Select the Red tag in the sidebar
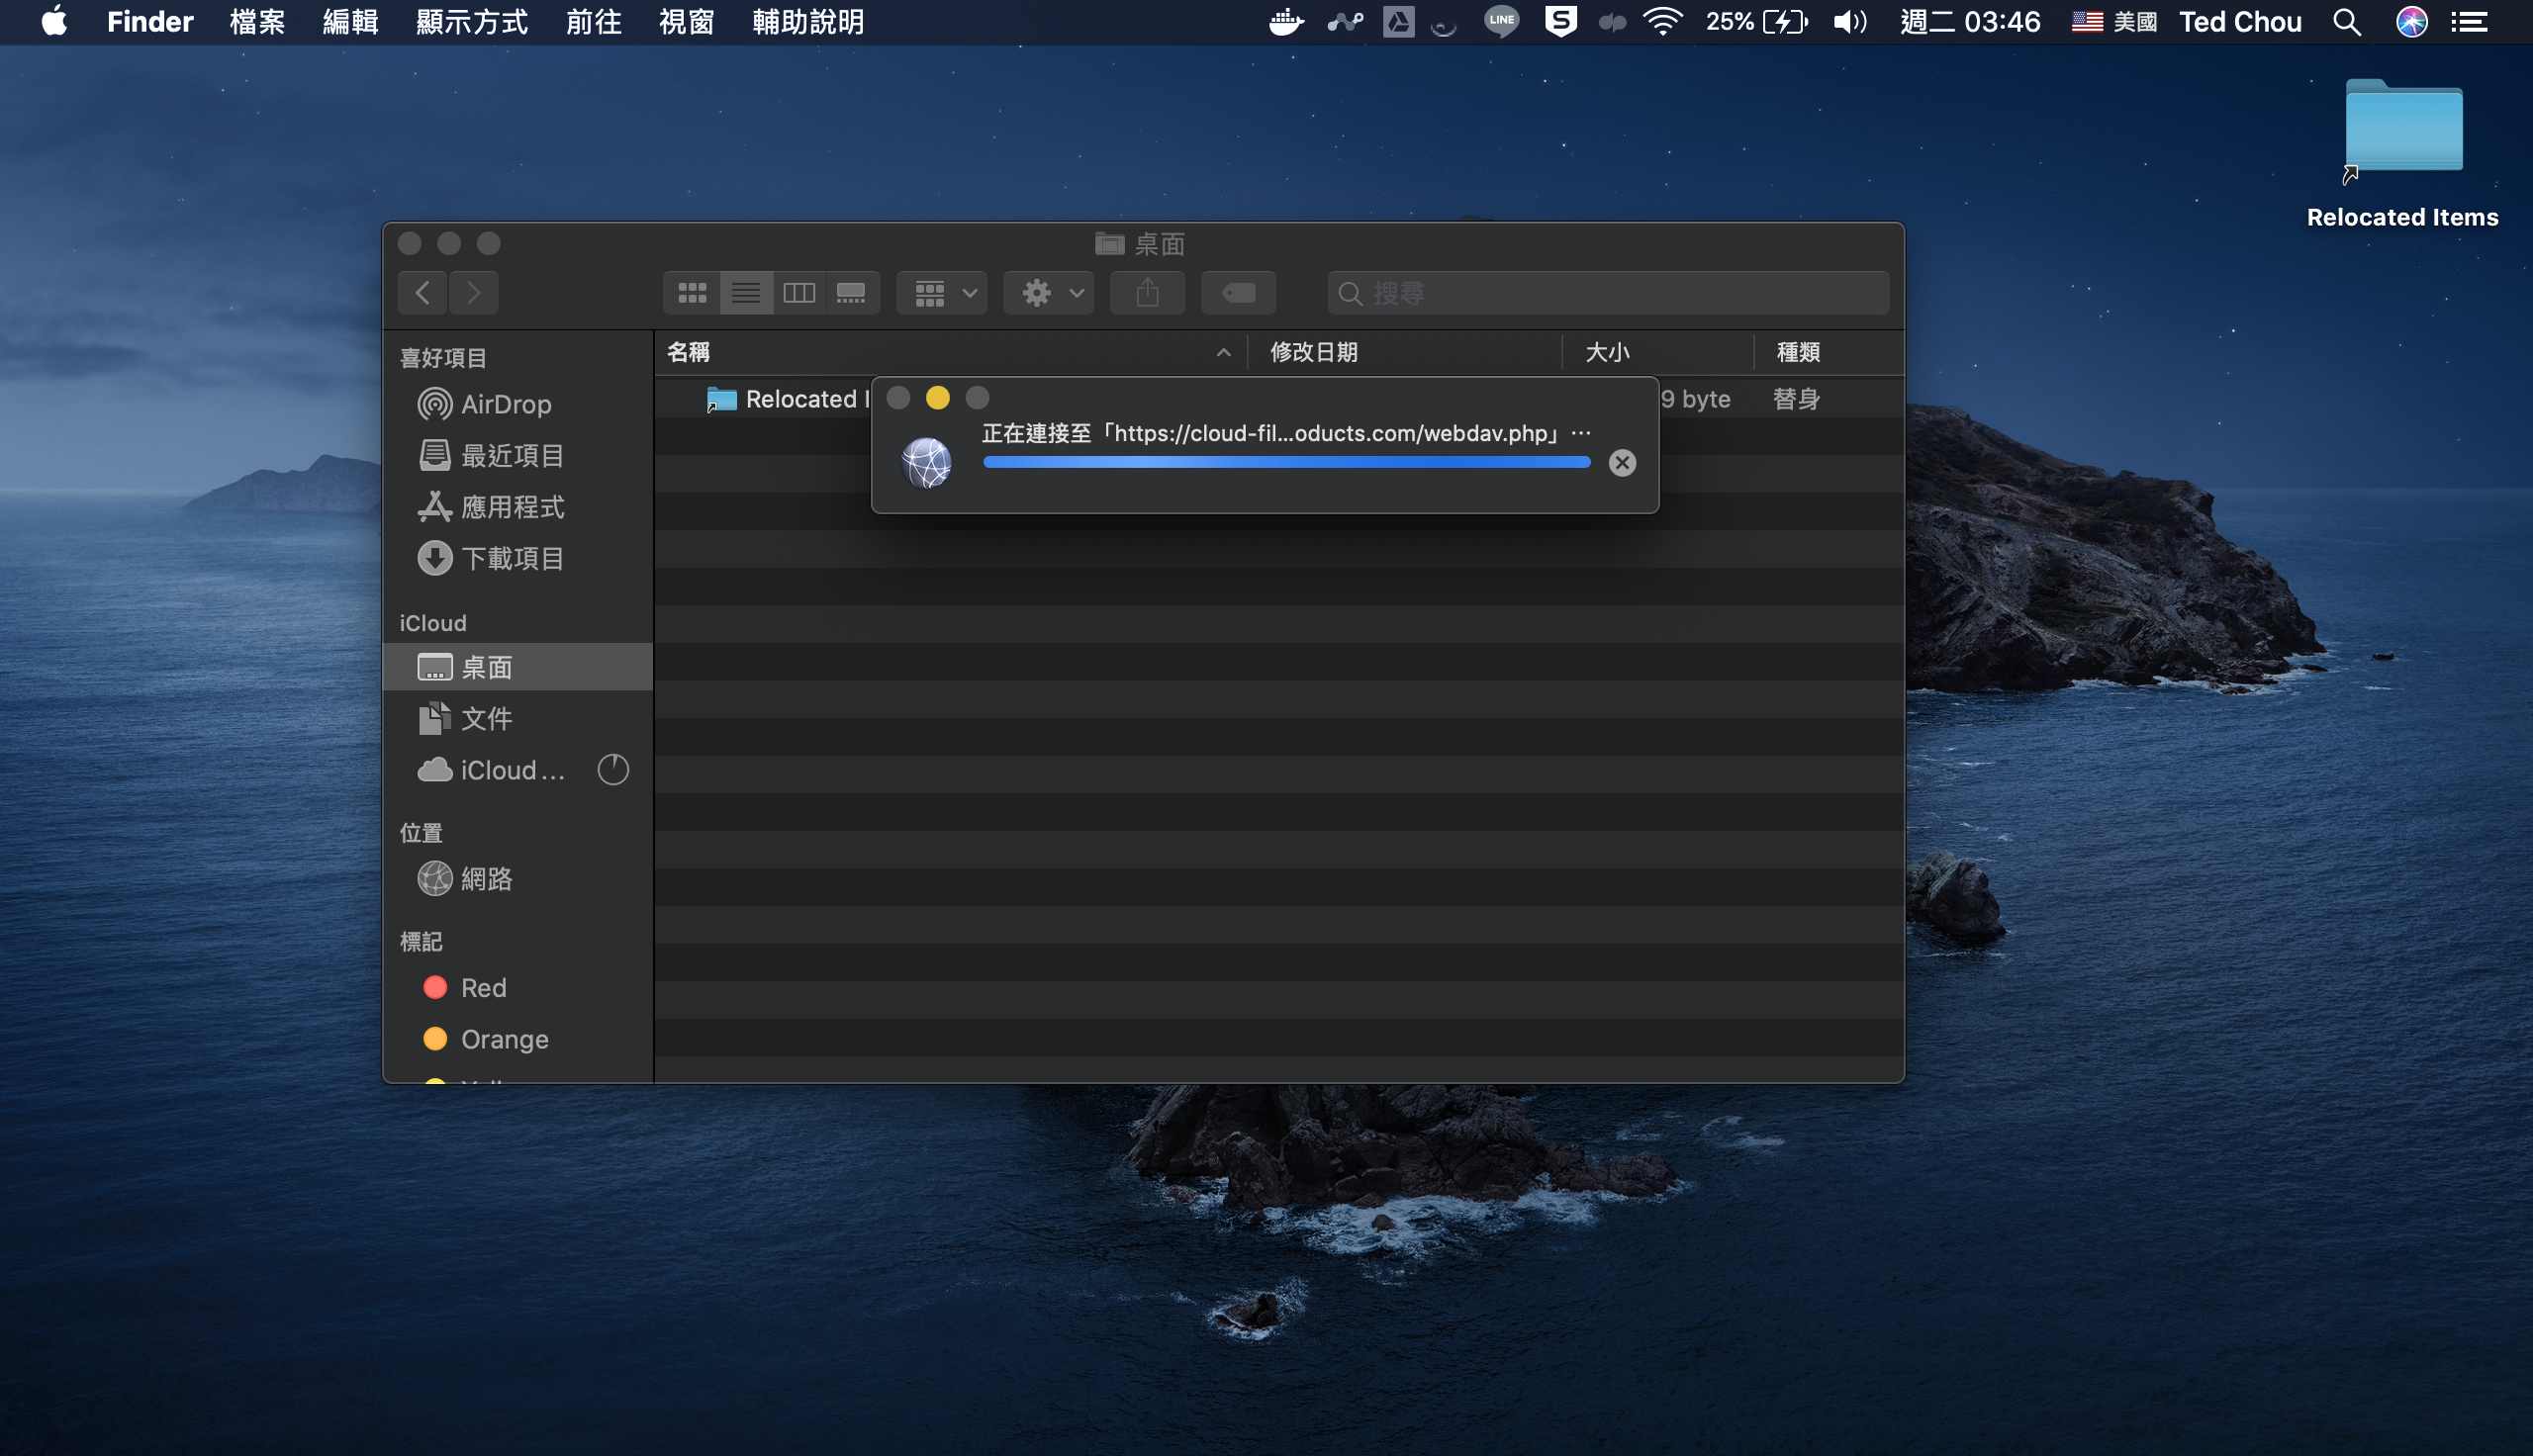The height and width of the screenshot is (1456, 2533). click(x=483, y=987)
